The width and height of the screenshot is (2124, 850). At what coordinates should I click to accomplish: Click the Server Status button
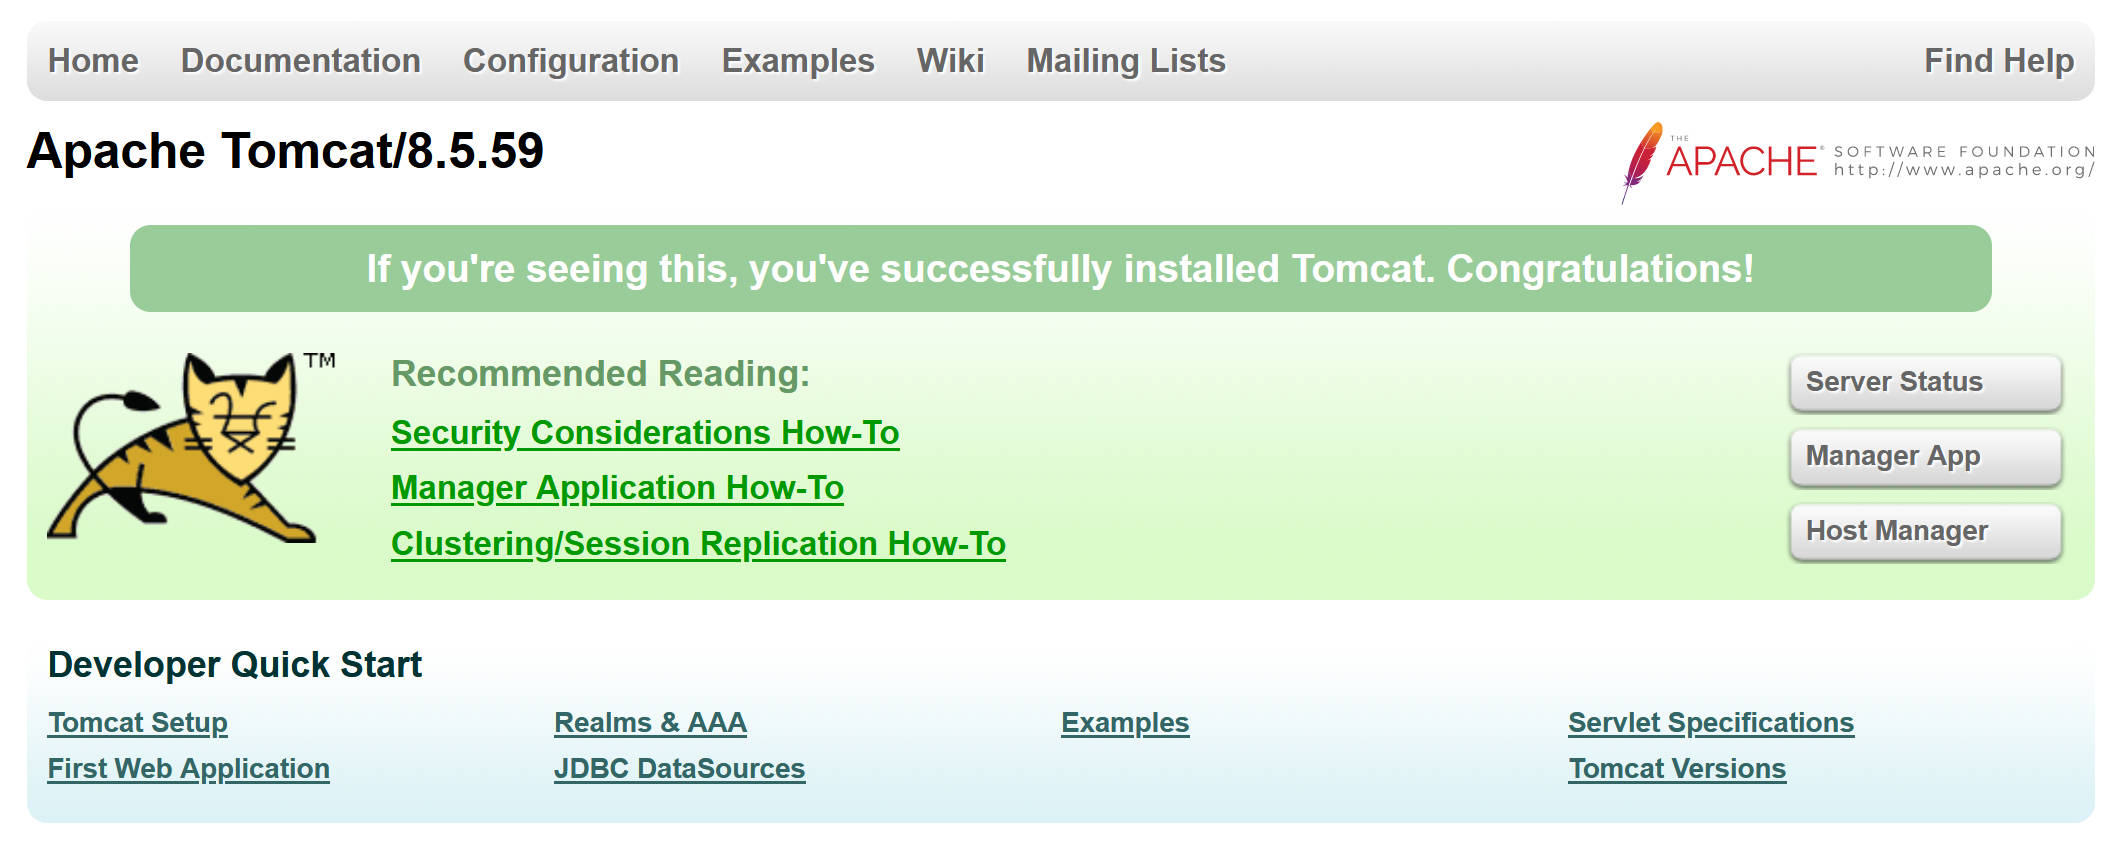pos(1925,382)
